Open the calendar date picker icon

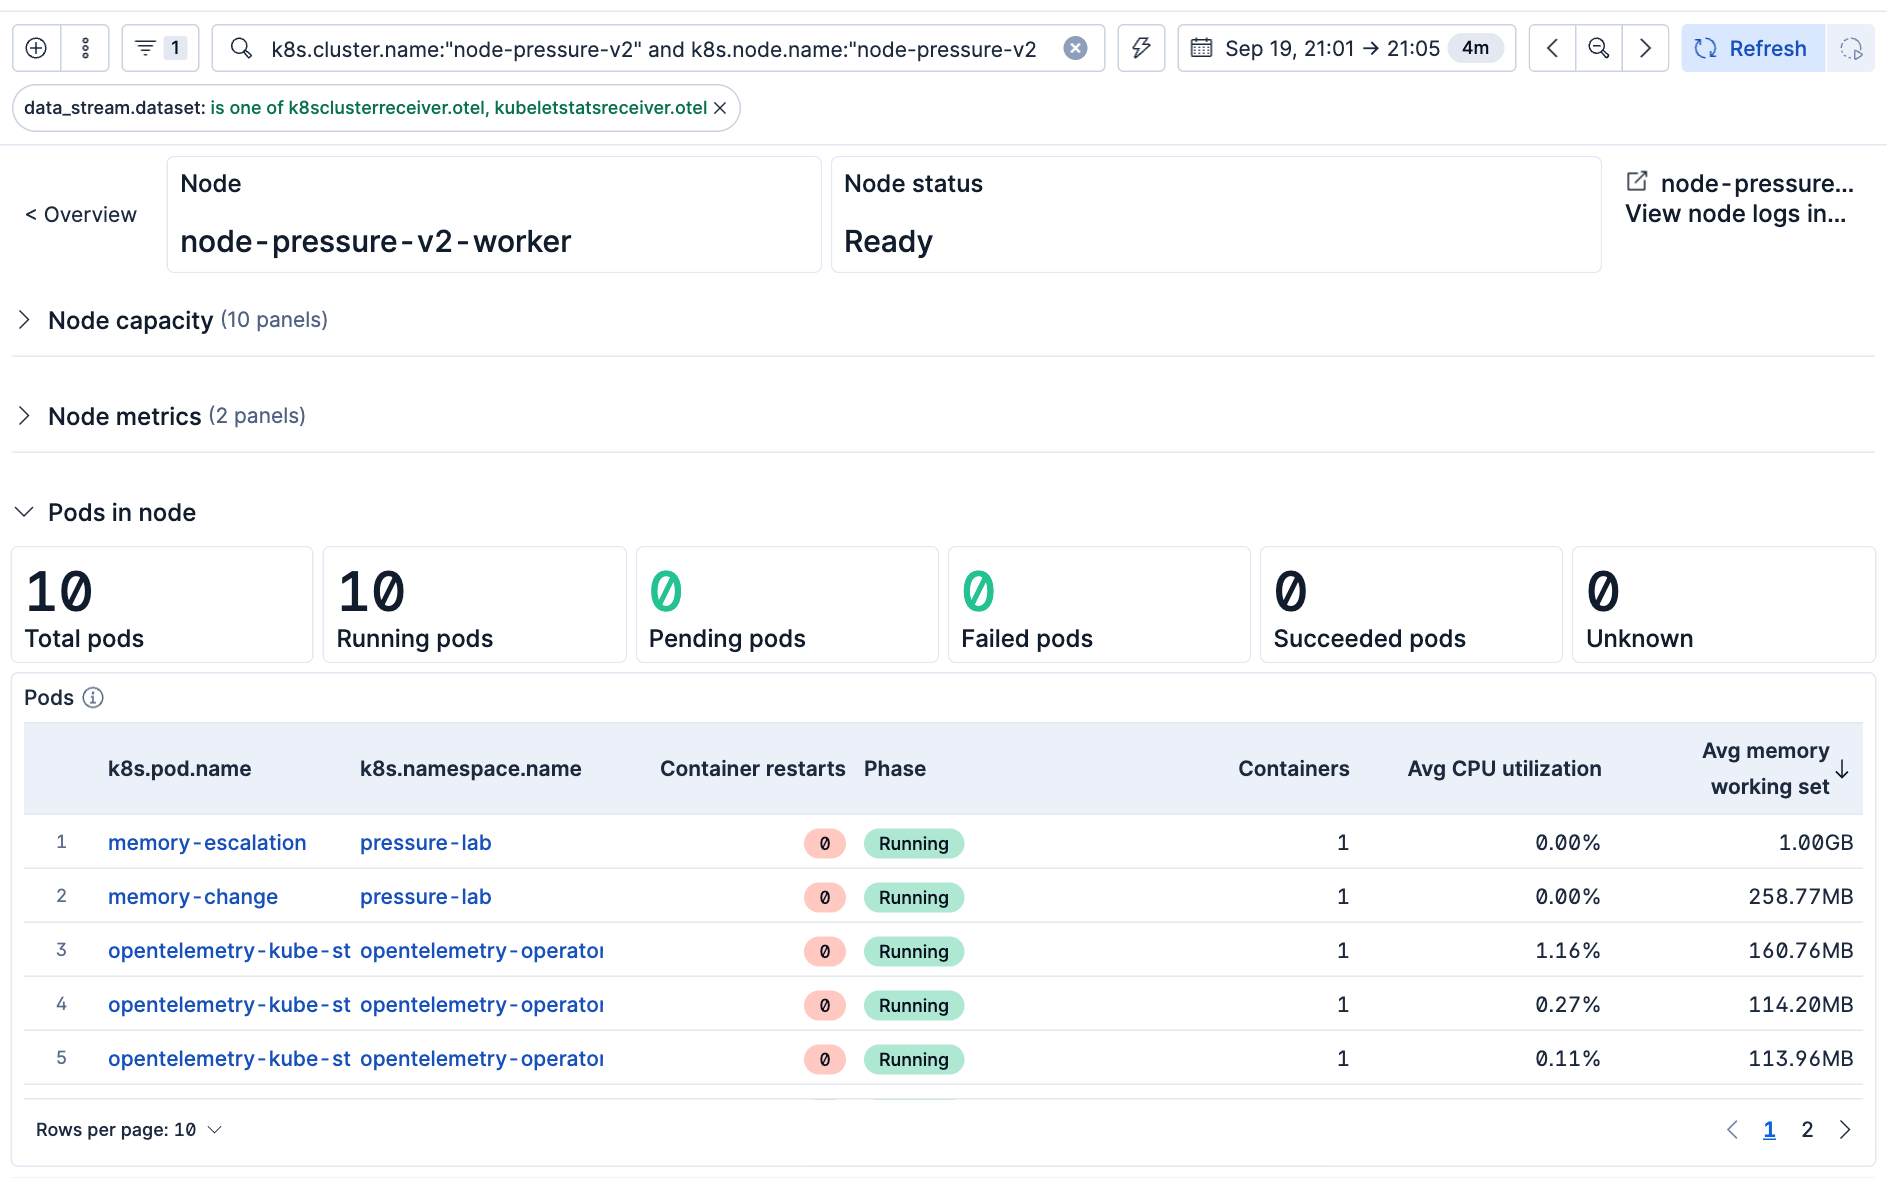point(1202,48)
